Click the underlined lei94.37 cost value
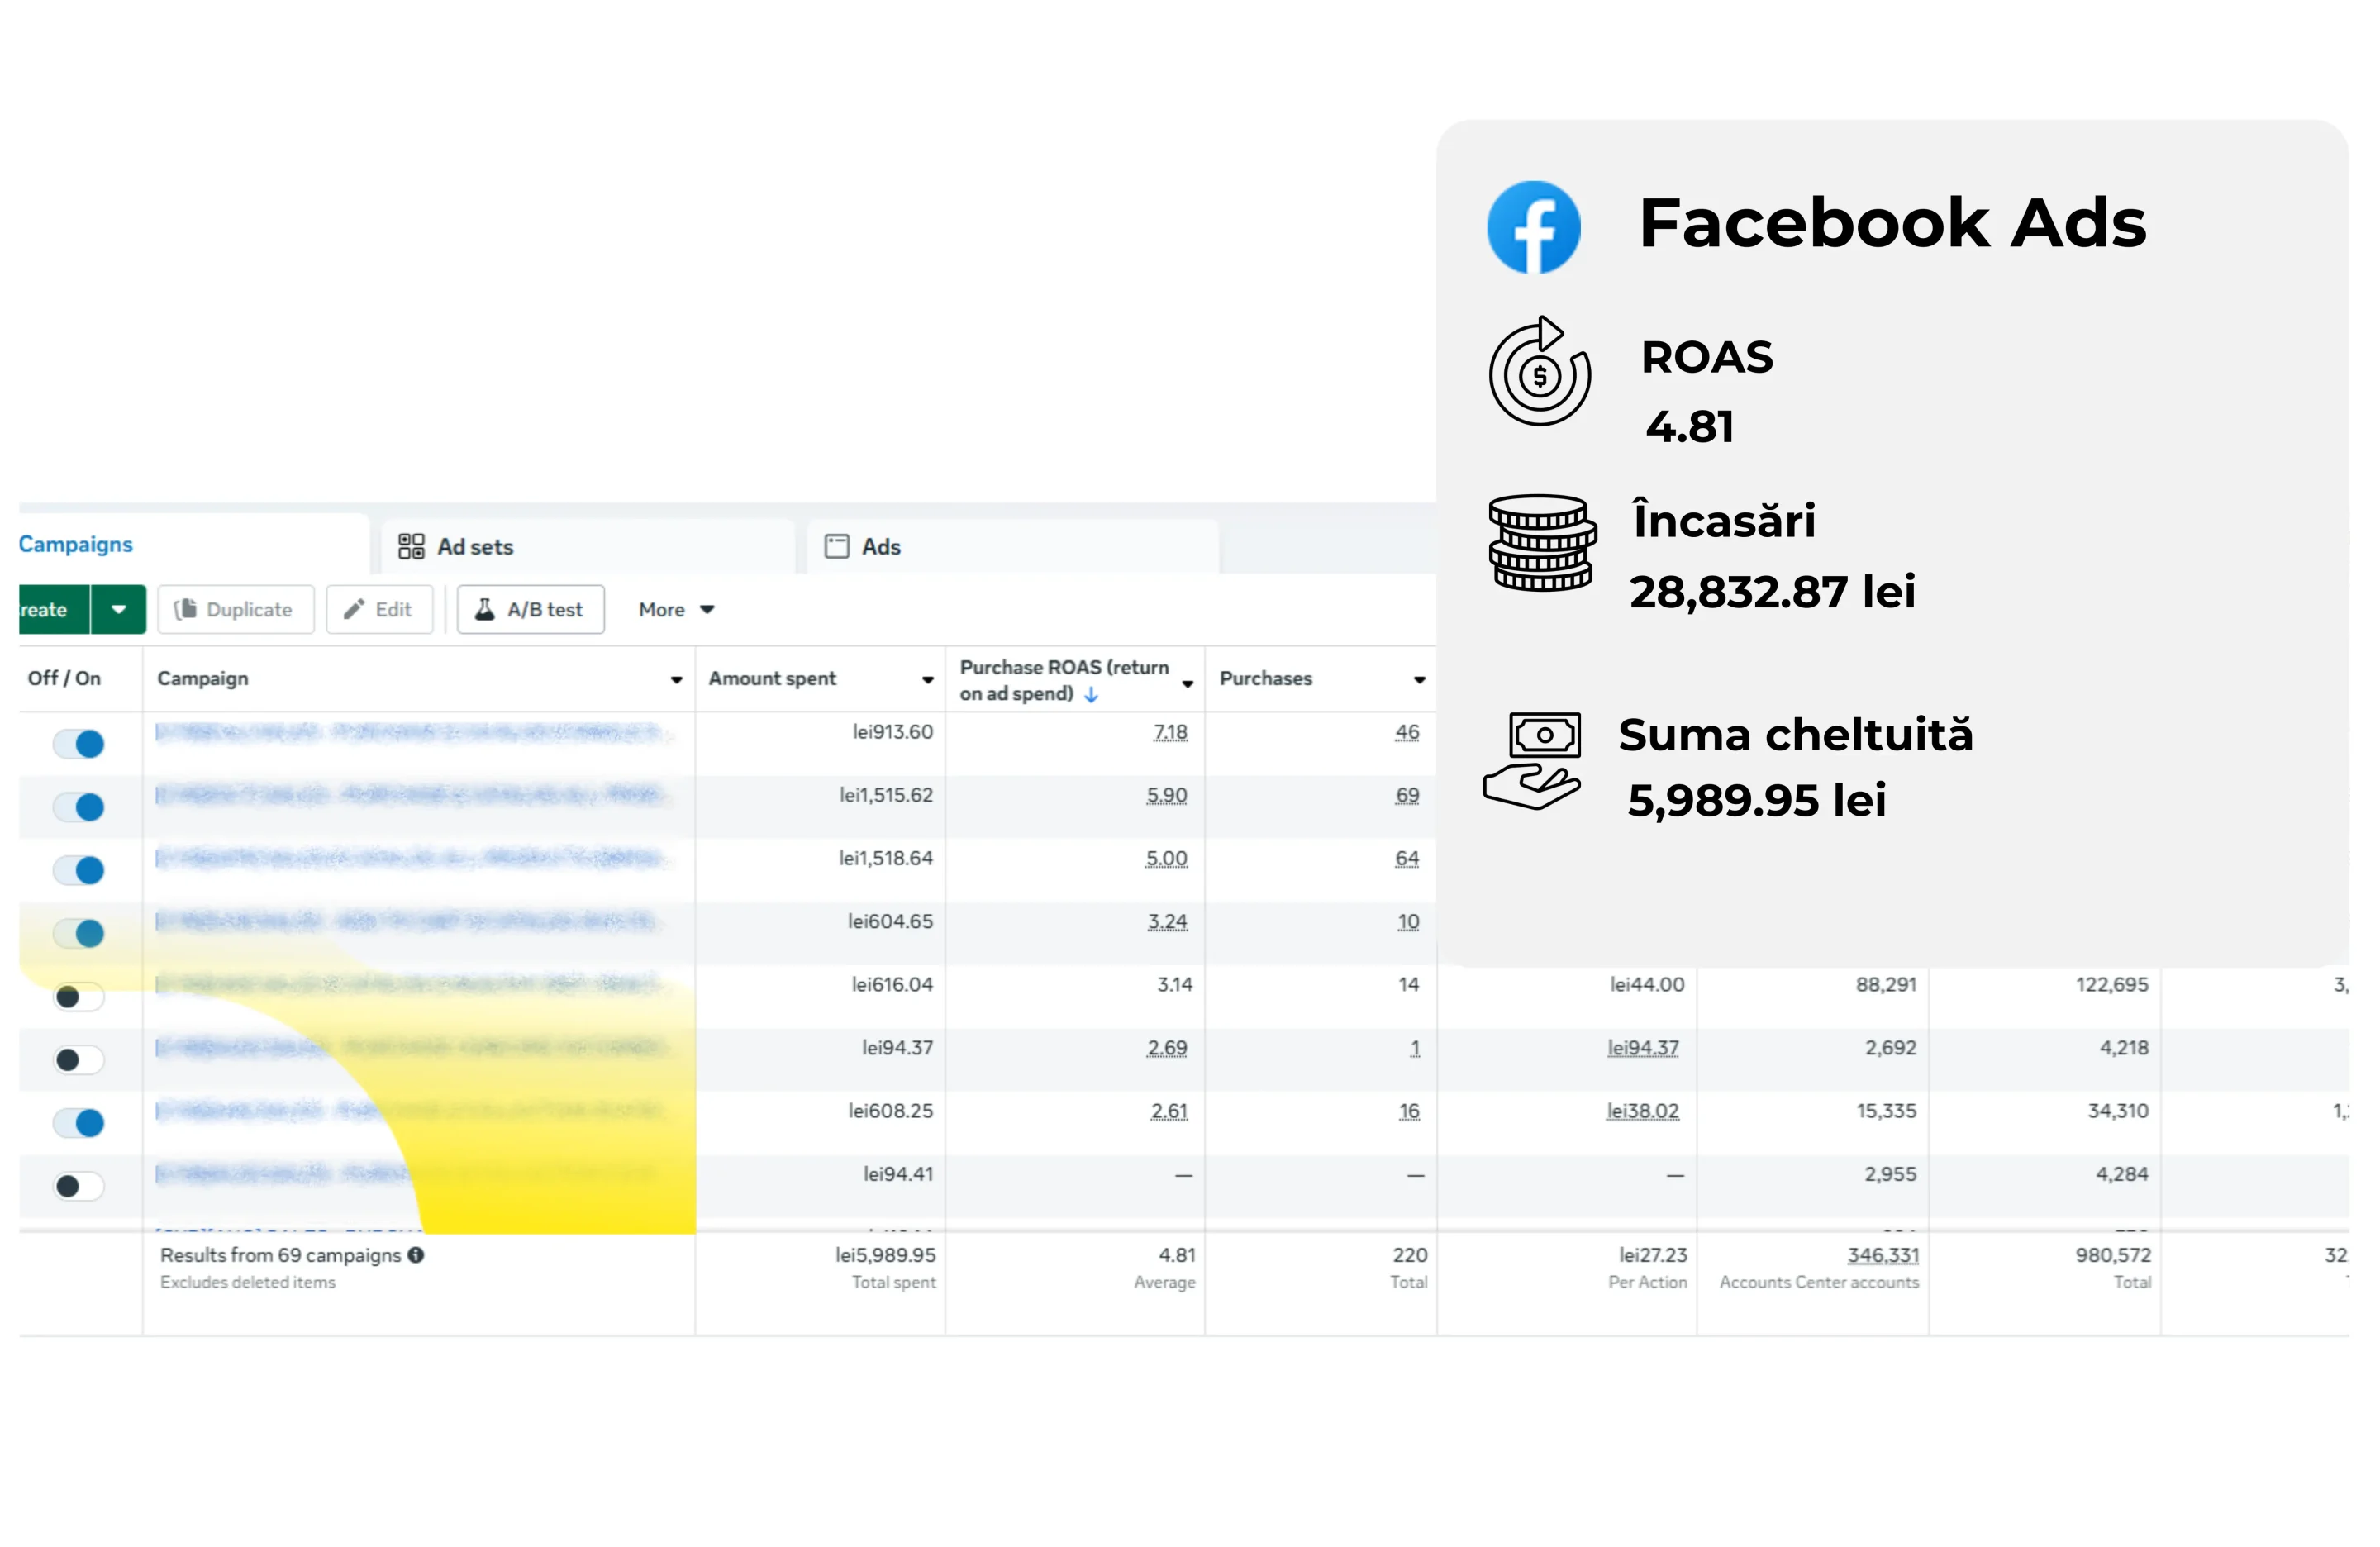This screenshot has width=2380, height=1547. point(1643,1047)
